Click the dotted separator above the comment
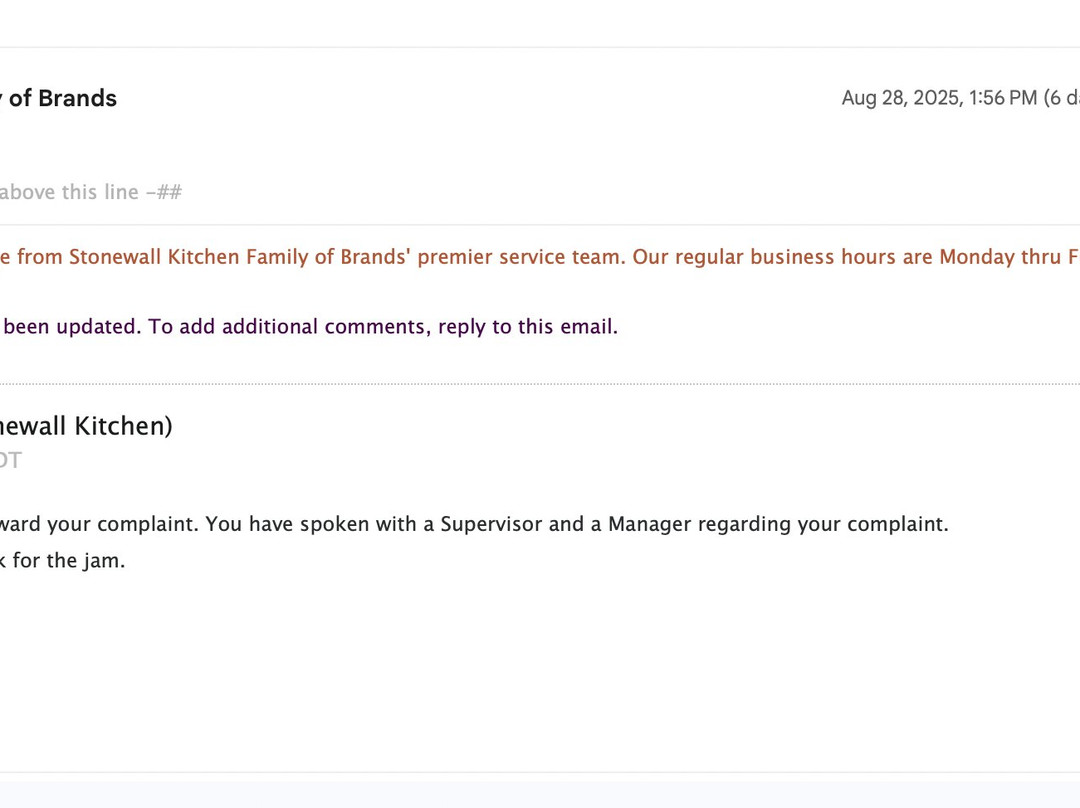The height and width of the screenshot is (808, 1080). (540, 384)
